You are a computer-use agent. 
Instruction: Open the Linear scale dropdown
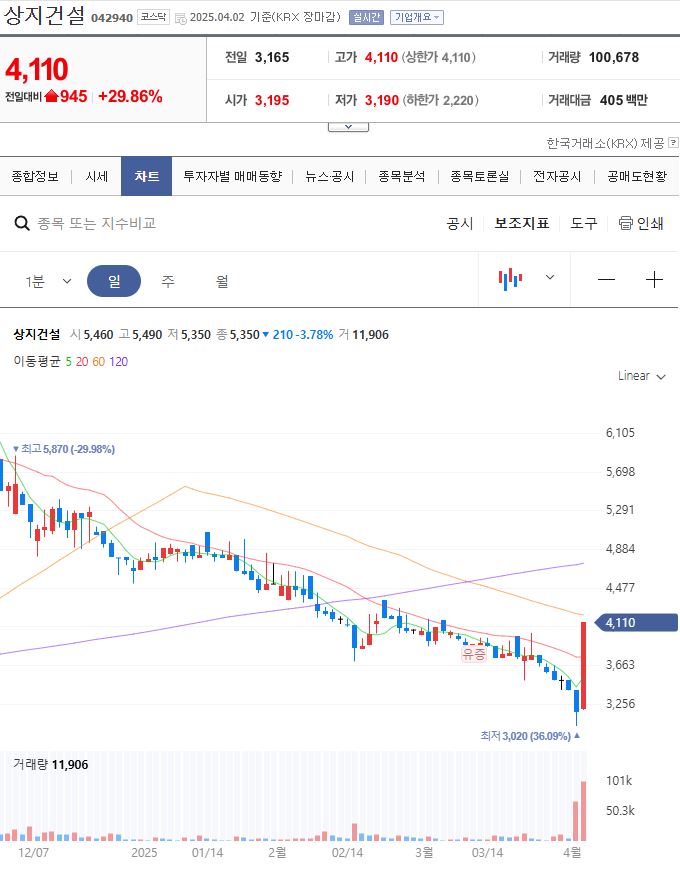(x=642, y=376)
